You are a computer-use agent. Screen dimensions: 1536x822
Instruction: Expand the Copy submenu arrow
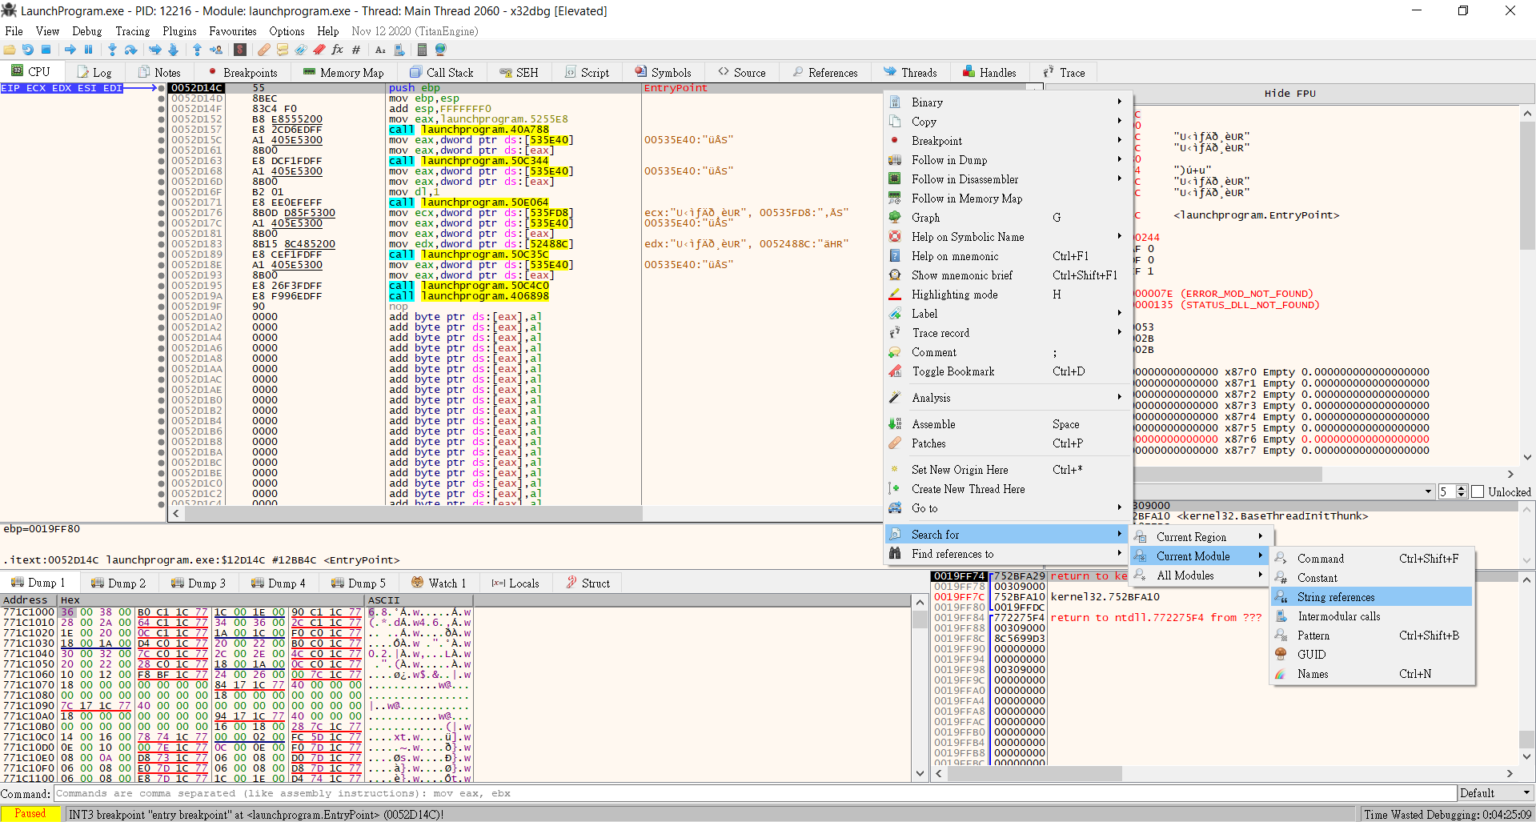point(1119,121)
